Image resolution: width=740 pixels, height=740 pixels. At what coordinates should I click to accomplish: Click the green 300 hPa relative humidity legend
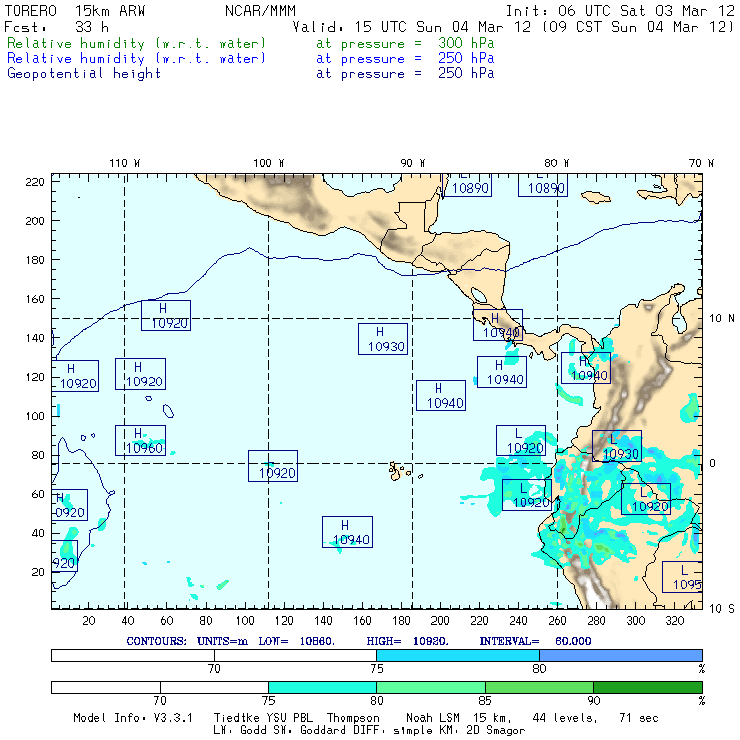[136, 44]
